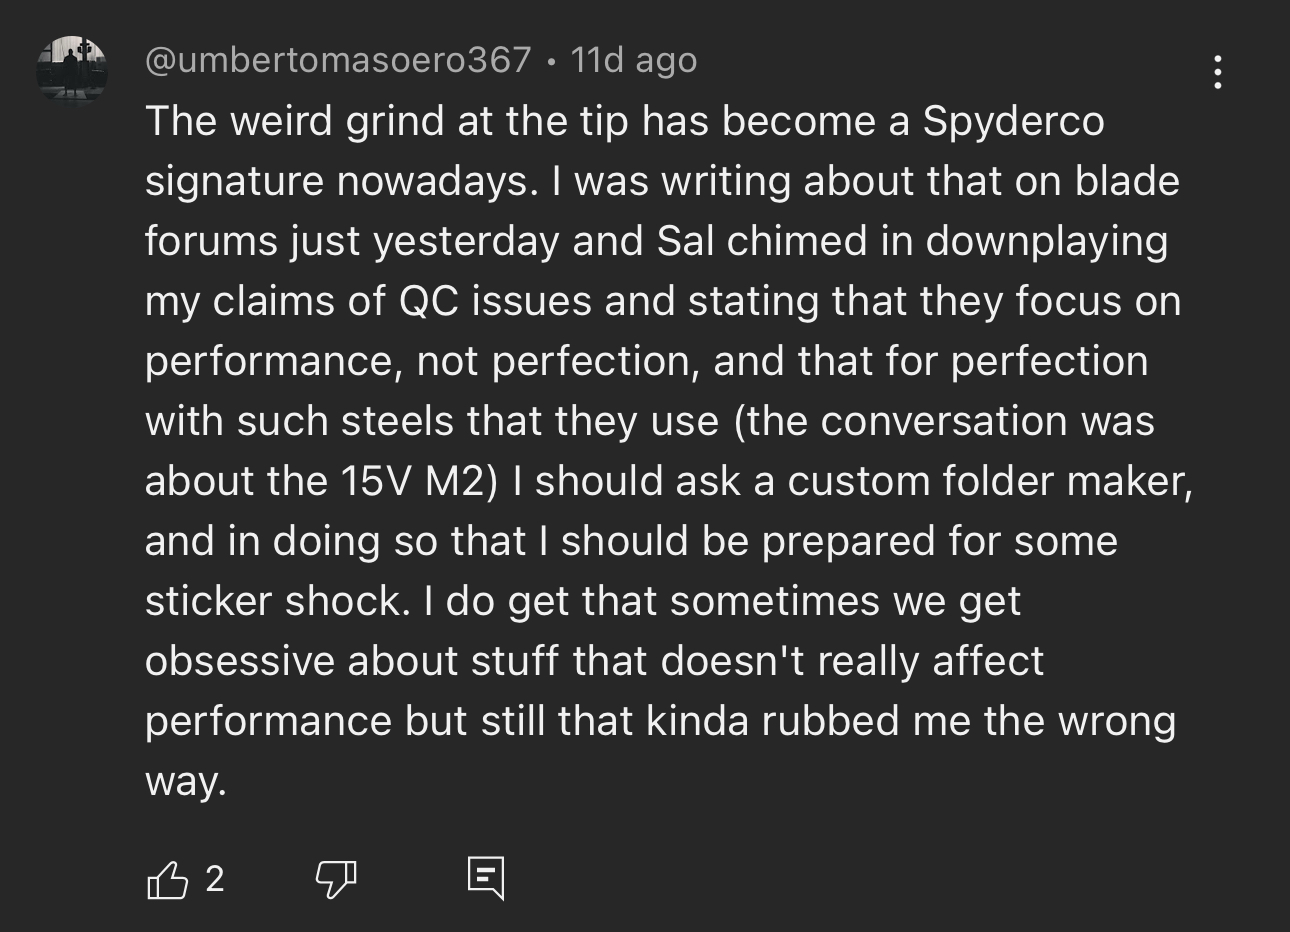This screenshot has height=932, width=1290.
Task: Open the commenter's profile avatar
Action: 71,68
